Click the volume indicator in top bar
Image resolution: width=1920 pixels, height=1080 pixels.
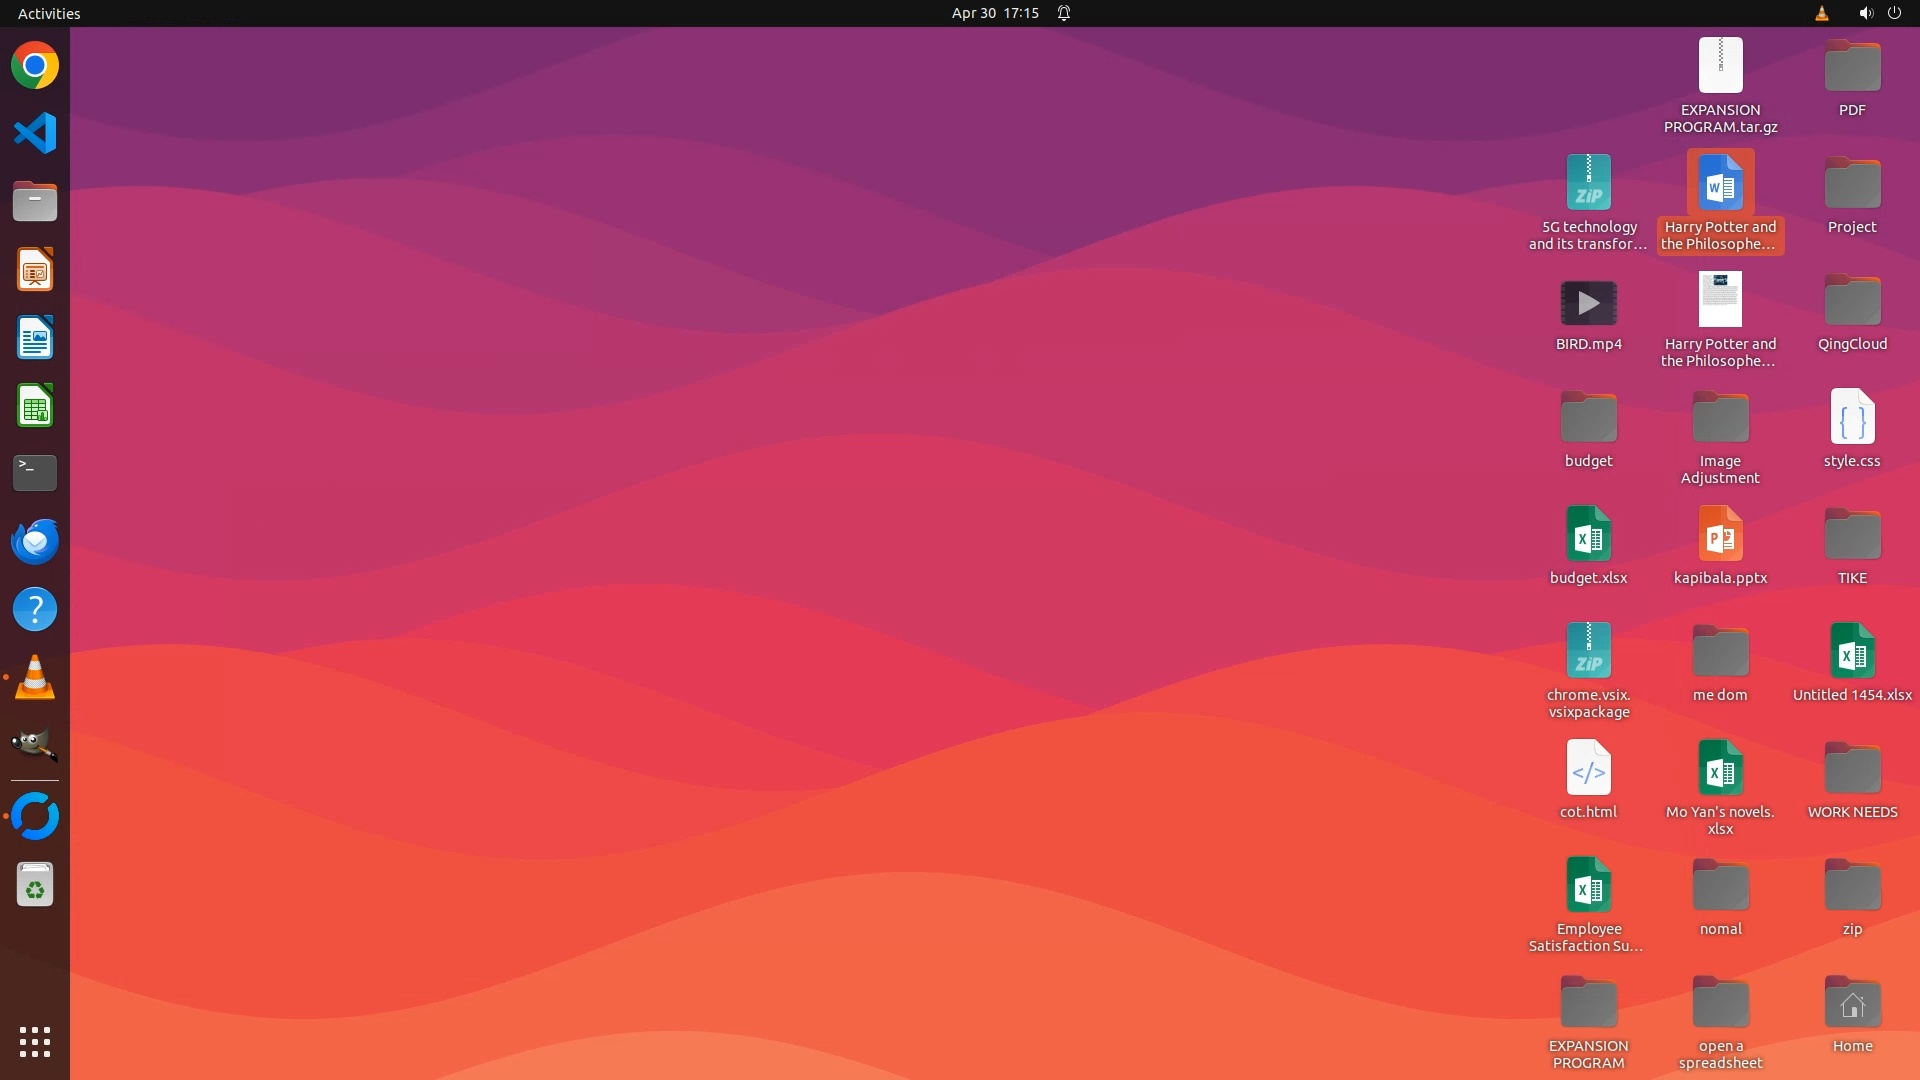point(1865,13)
